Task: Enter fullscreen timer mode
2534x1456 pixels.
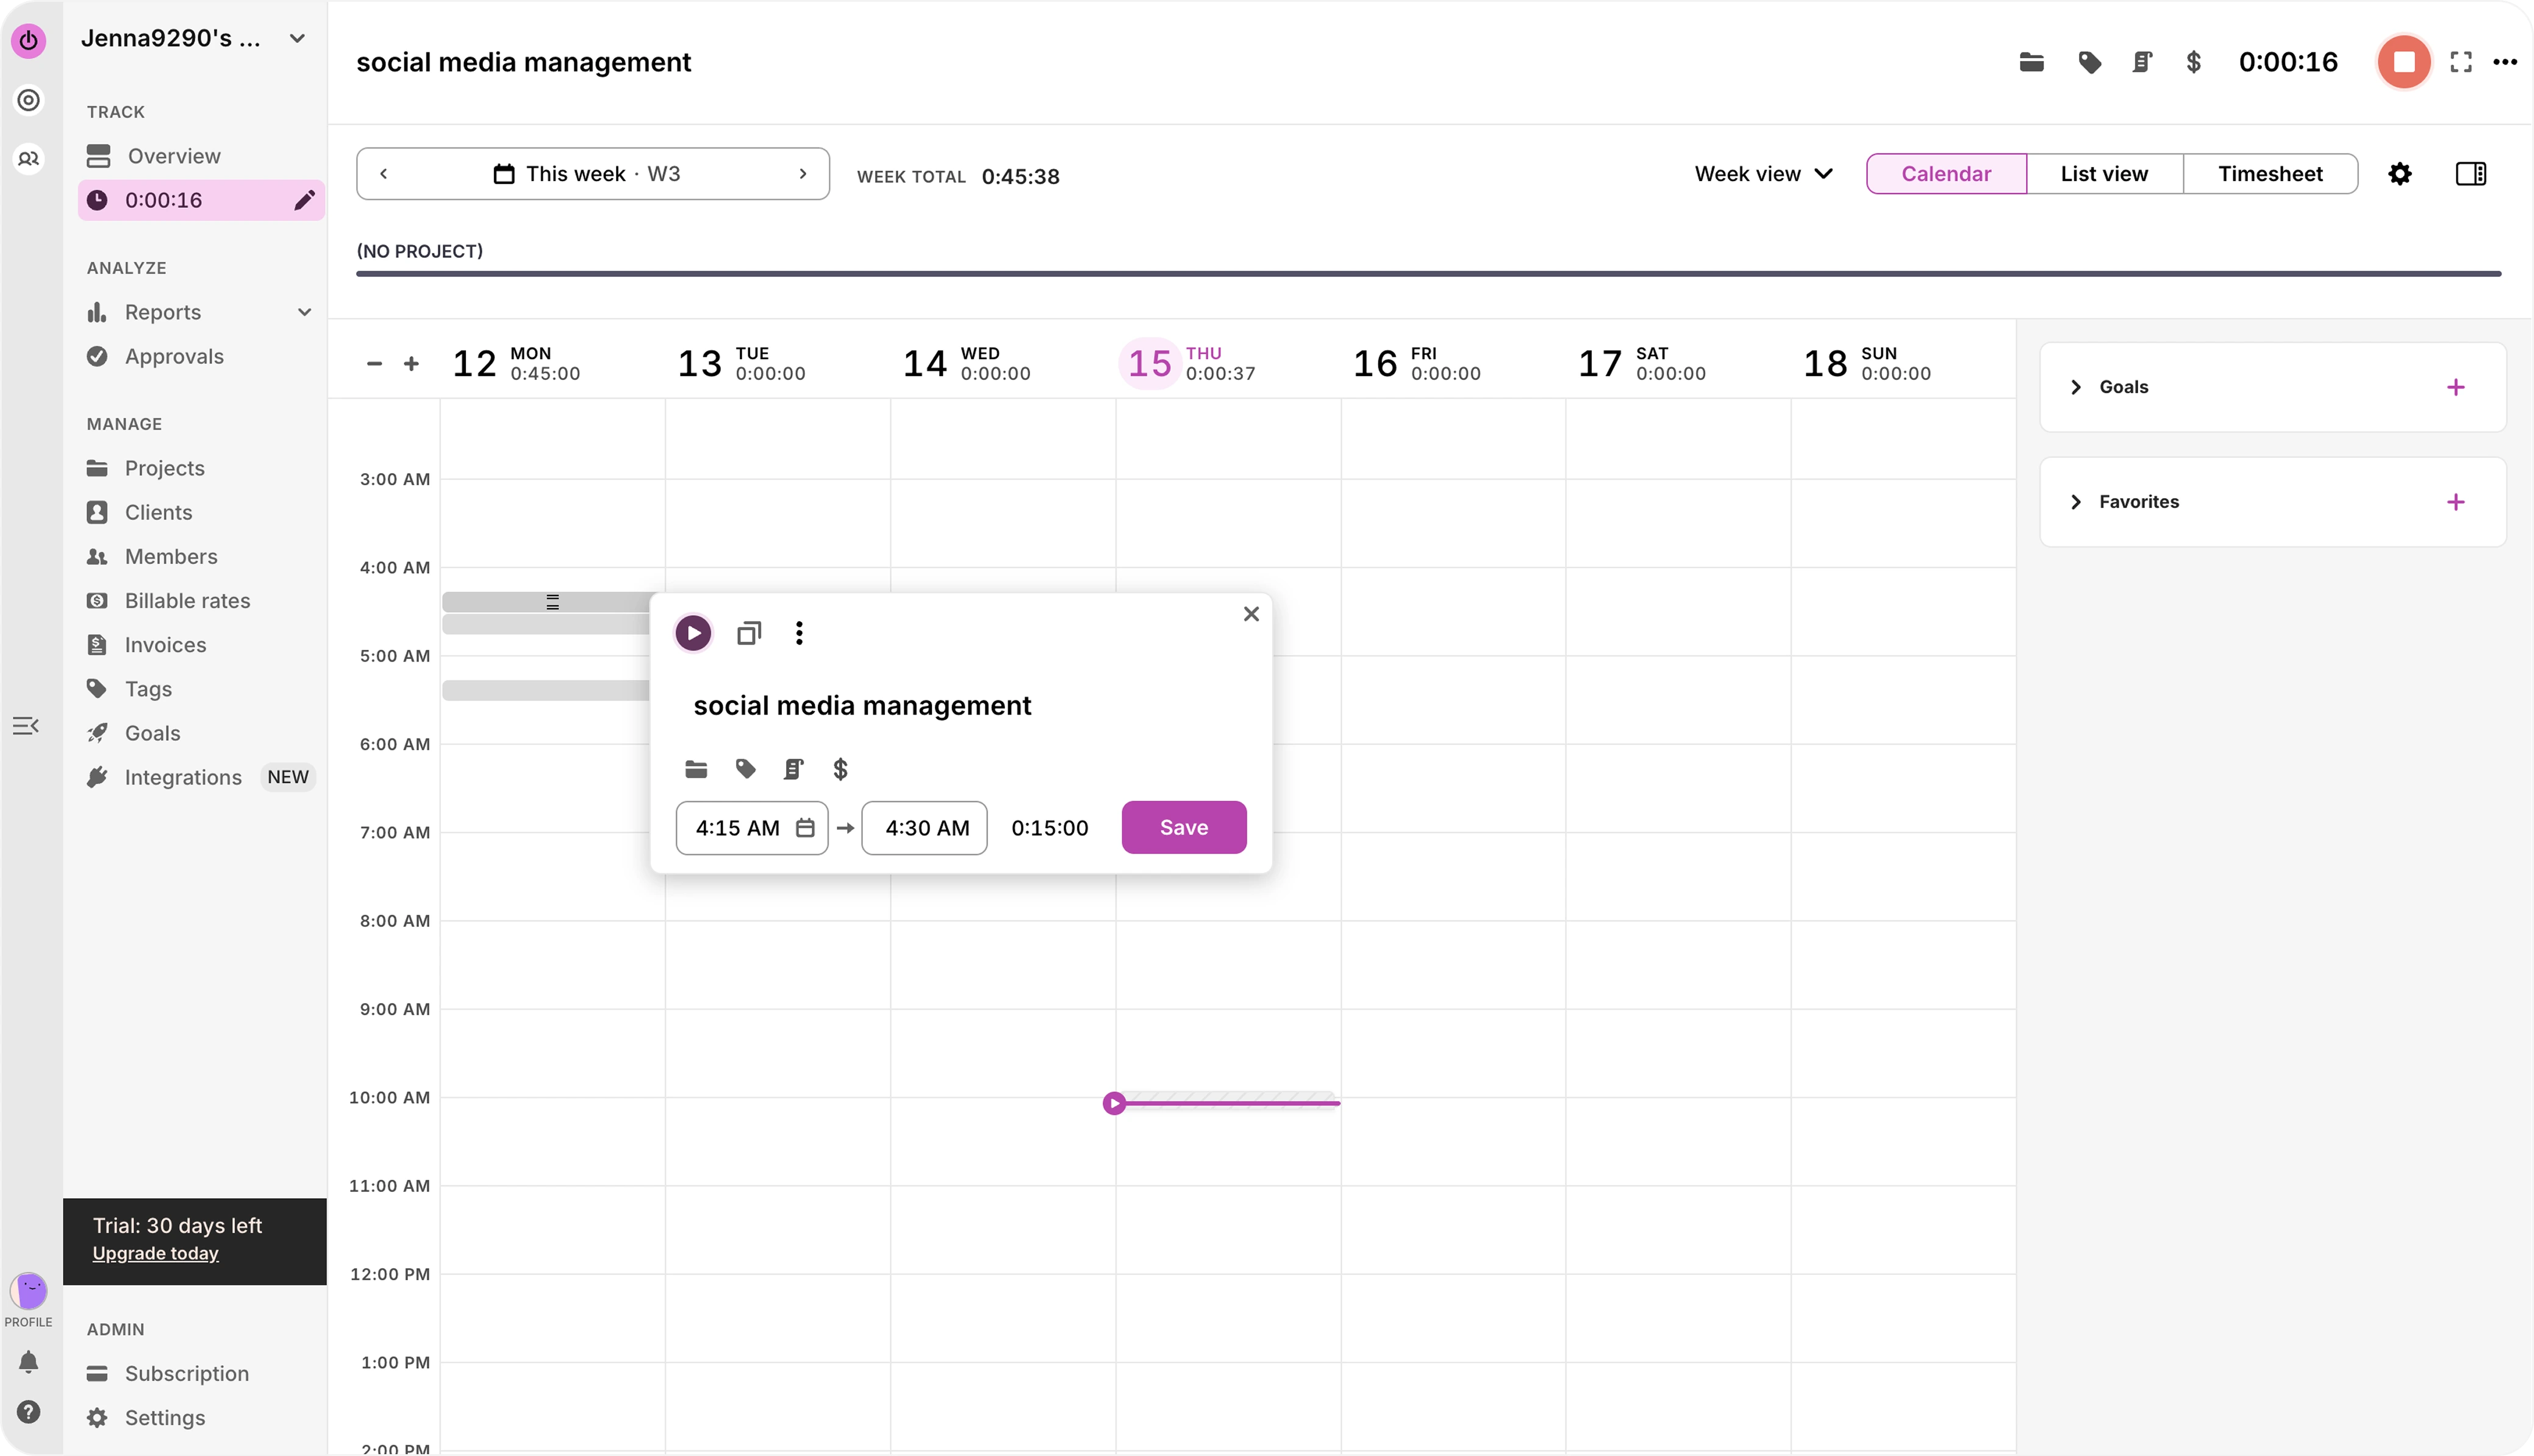Action: tap(2461, 62)
